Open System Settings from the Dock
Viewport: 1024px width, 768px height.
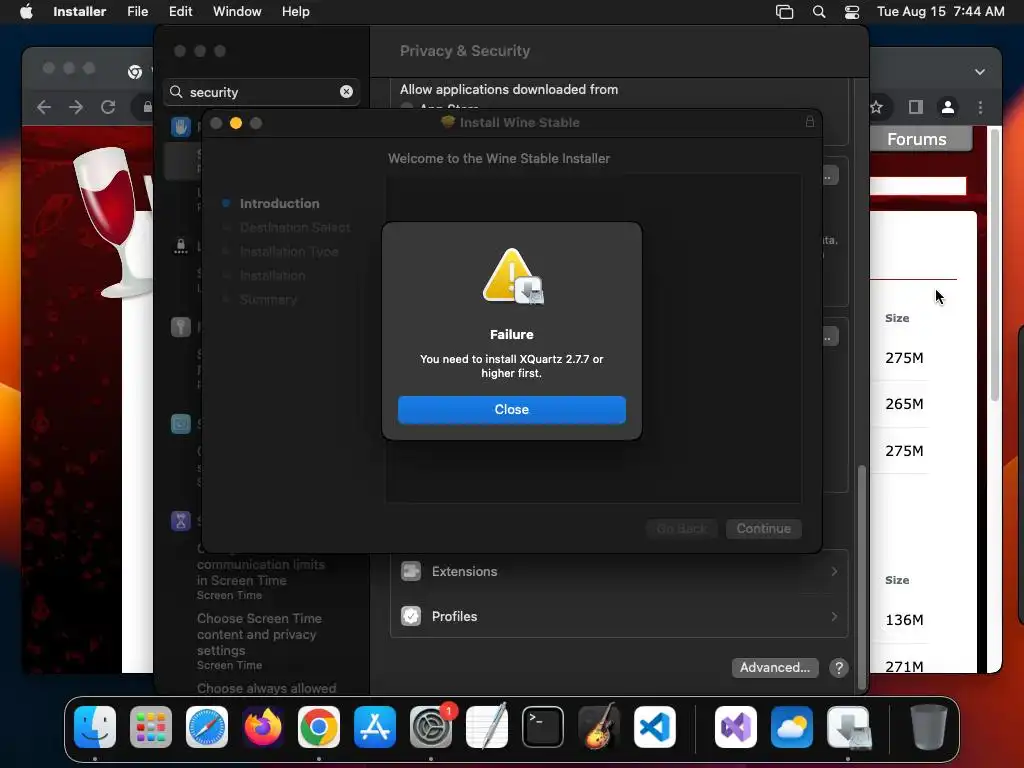pyautogui.click(x=431, y=727)
